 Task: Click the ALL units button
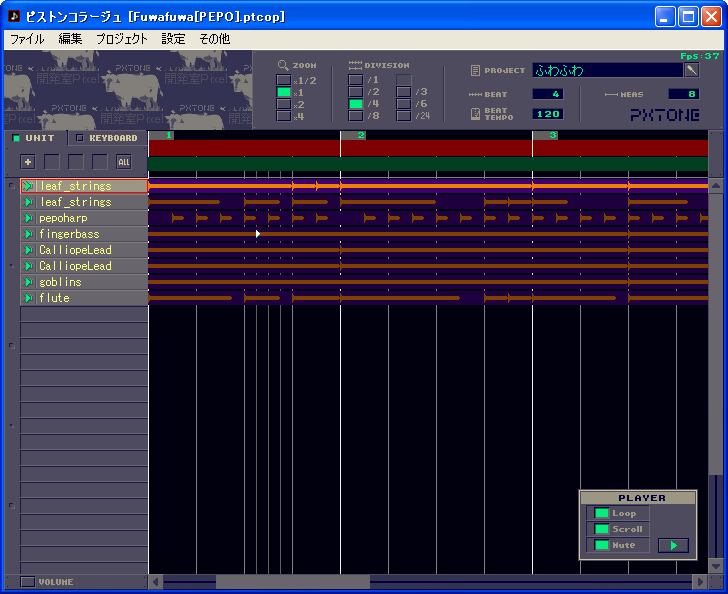coord(124,162)
